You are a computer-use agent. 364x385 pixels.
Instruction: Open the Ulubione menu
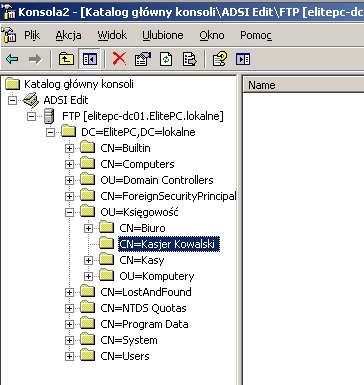point(163,35)
